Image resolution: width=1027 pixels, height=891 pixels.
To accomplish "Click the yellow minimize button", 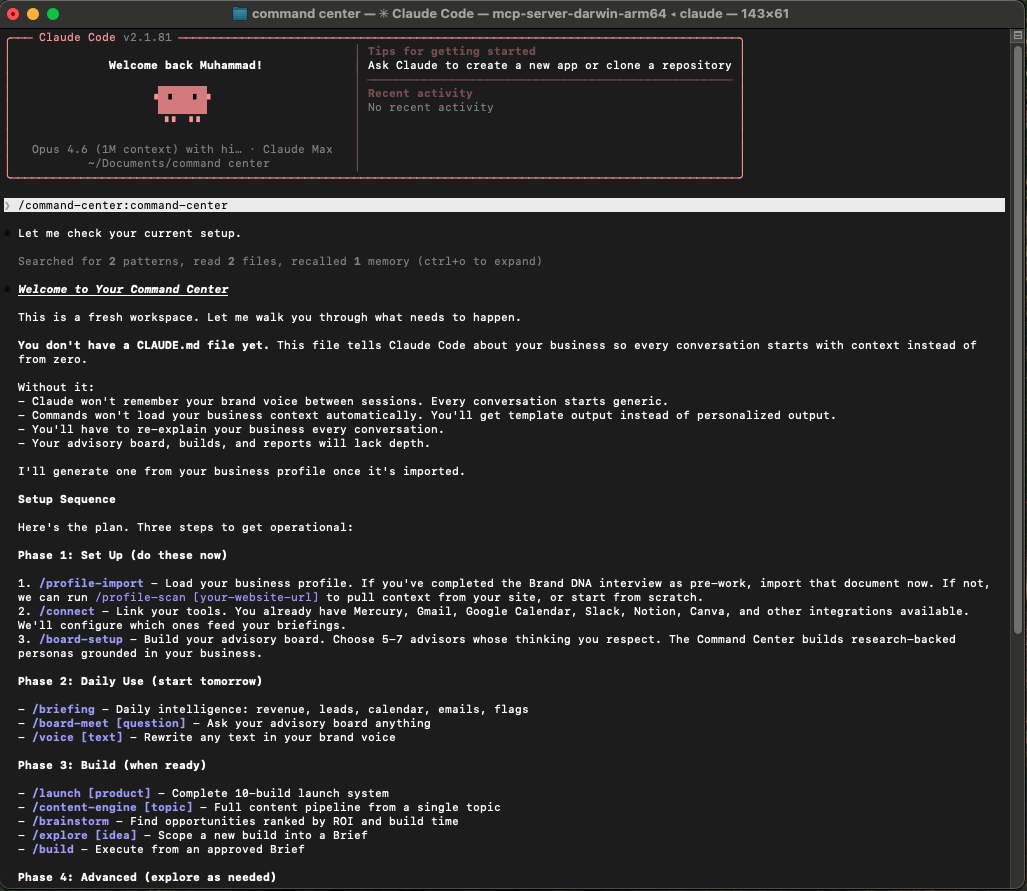I will coord(33,15).
